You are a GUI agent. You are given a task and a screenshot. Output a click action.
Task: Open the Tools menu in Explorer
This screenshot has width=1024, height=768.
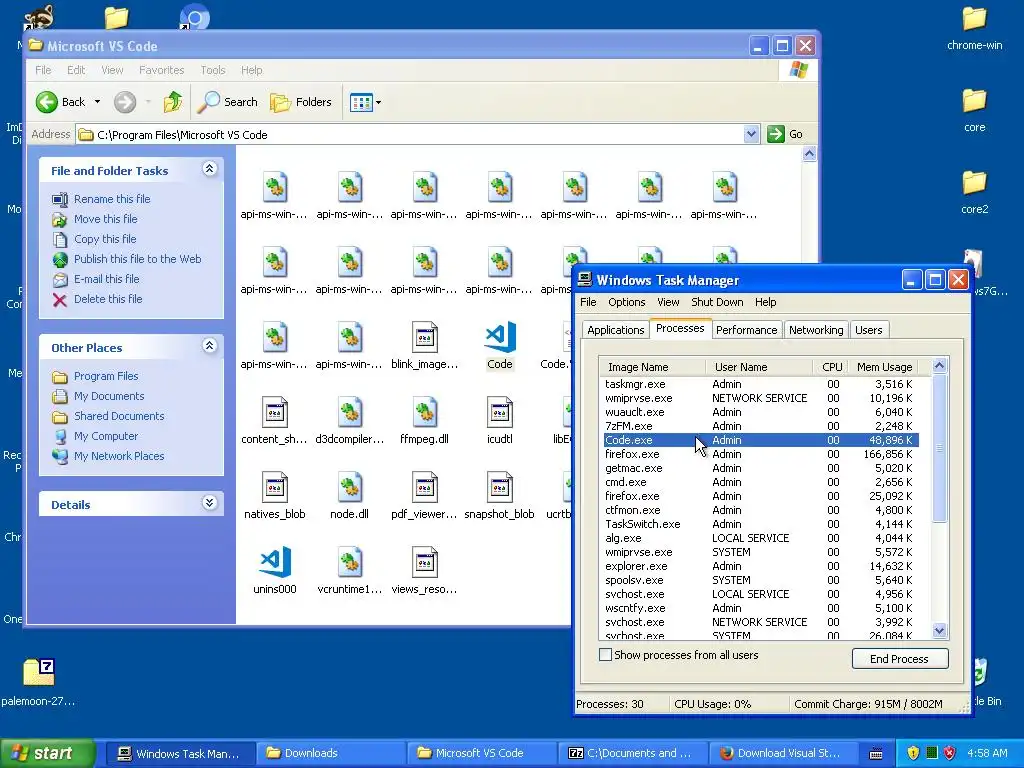[213, 70]
